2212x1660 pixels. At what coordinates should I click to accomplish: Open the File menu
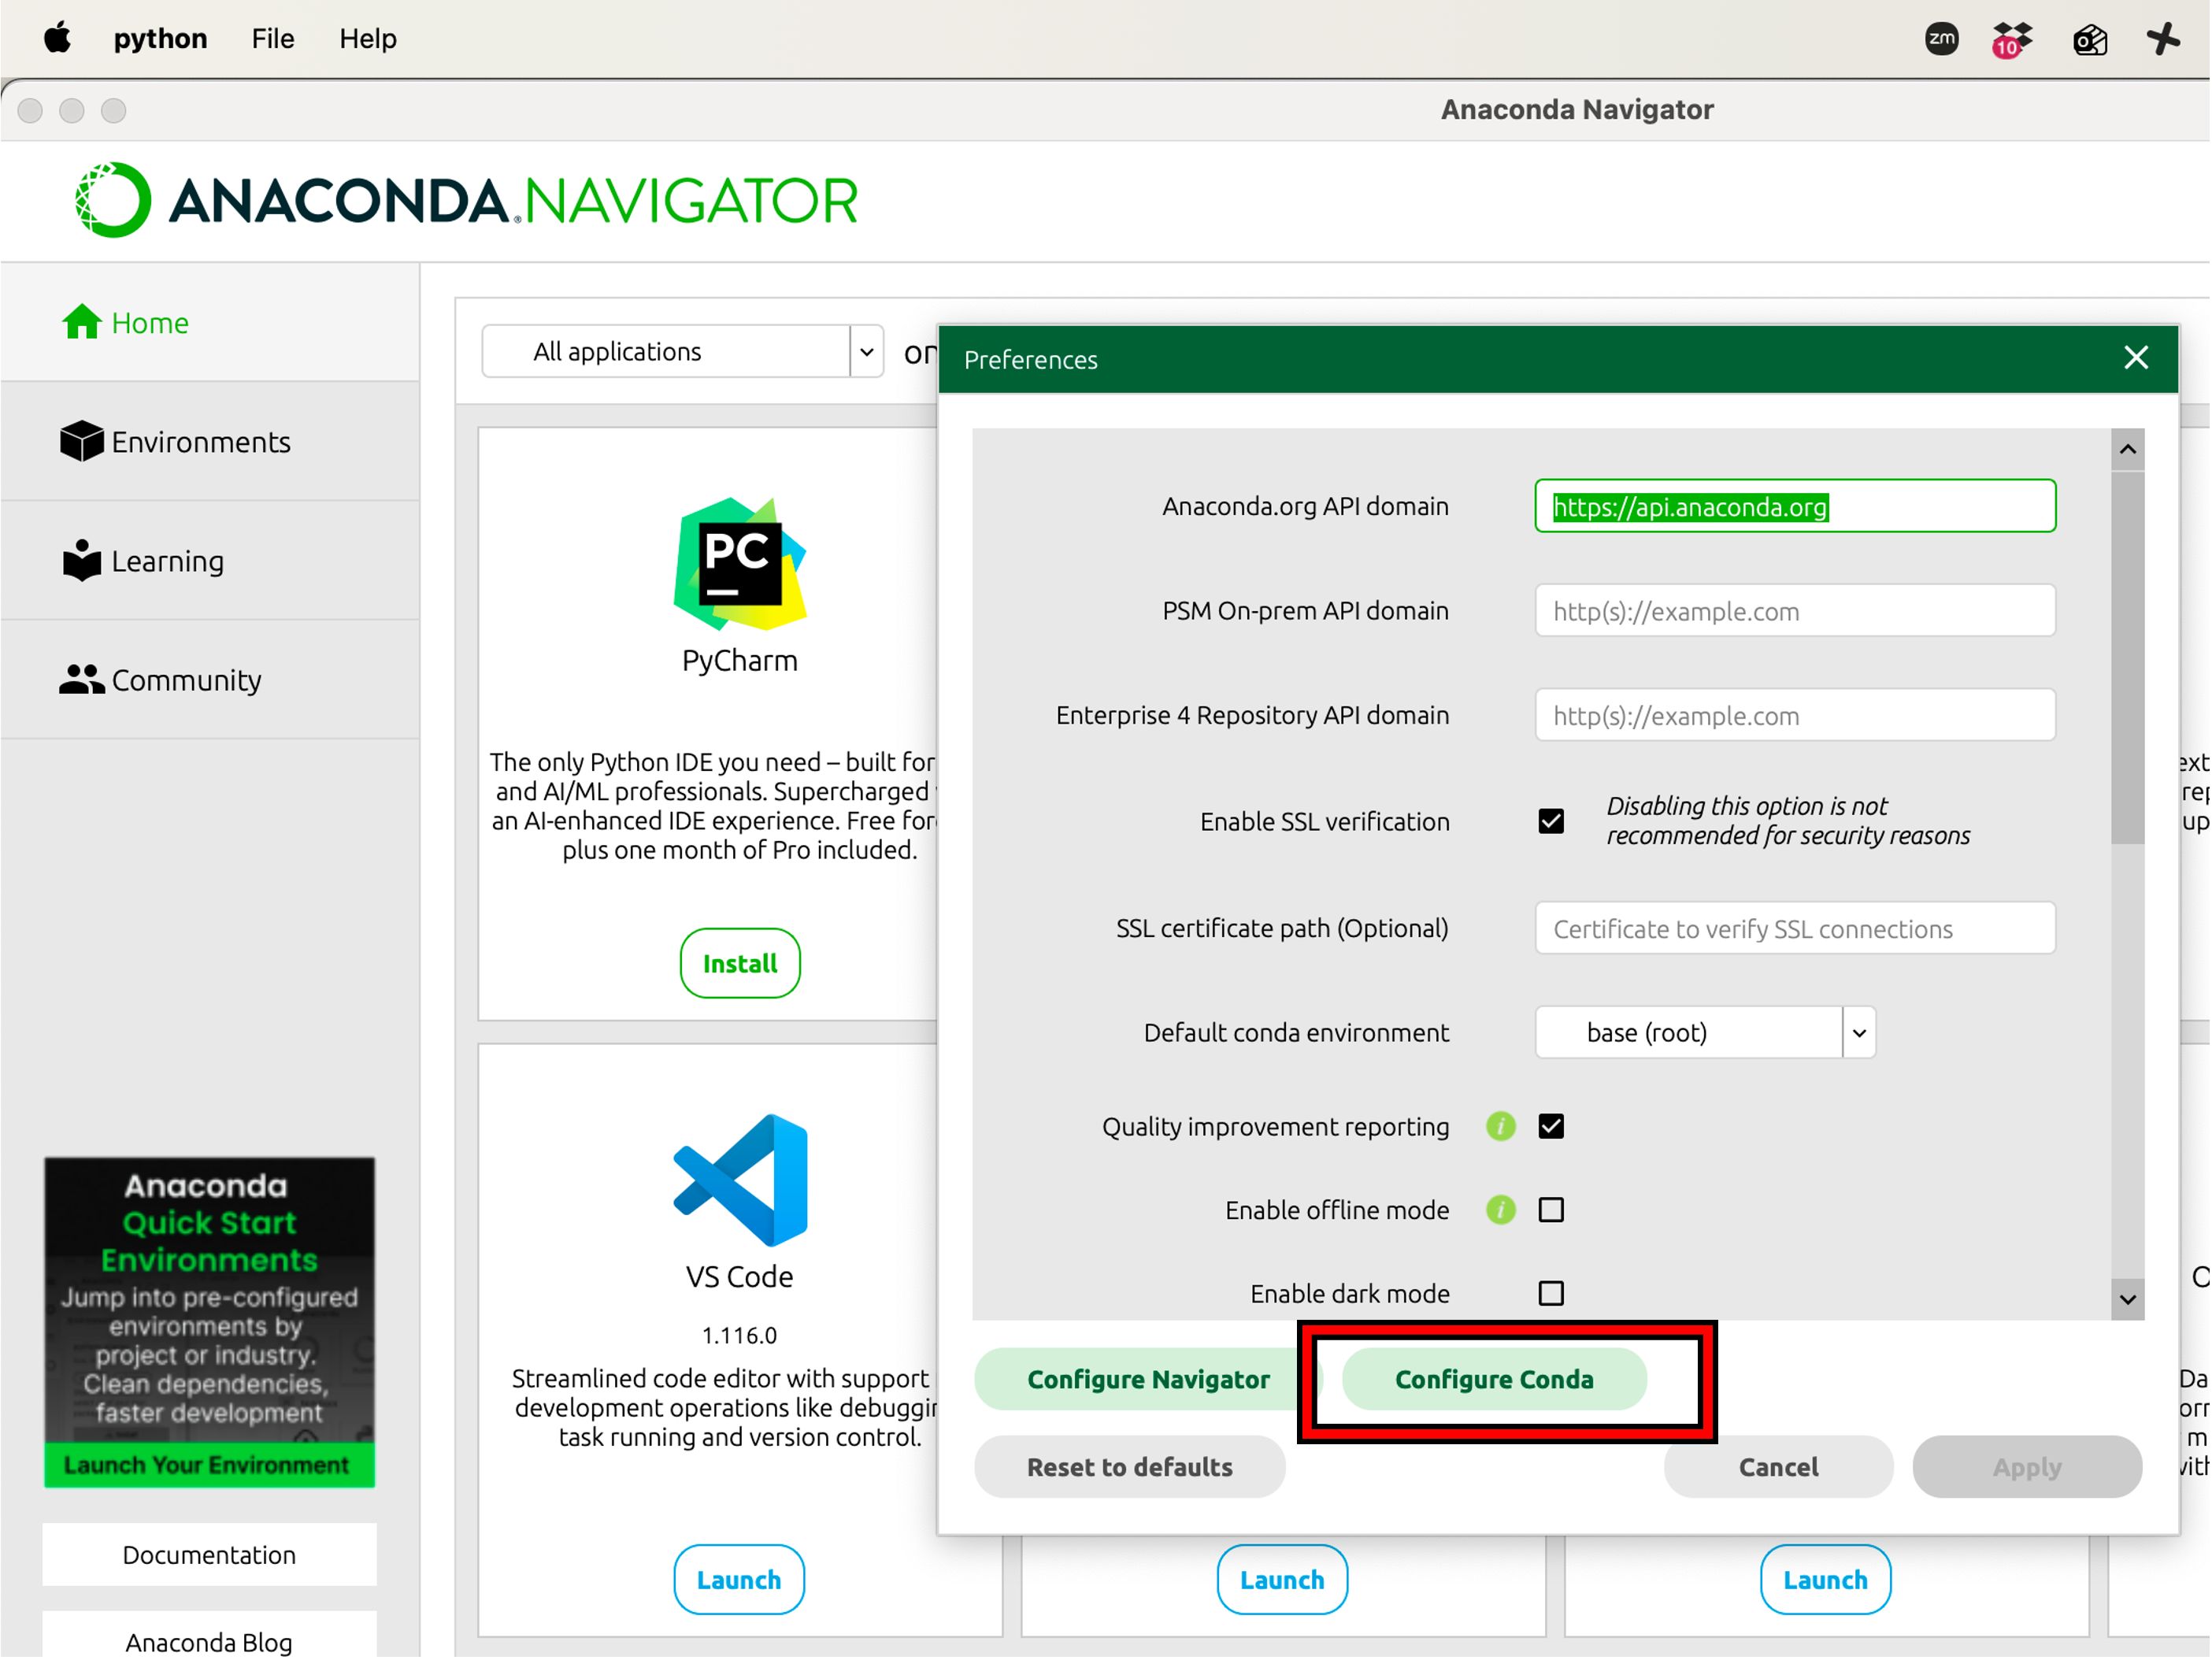273,38
